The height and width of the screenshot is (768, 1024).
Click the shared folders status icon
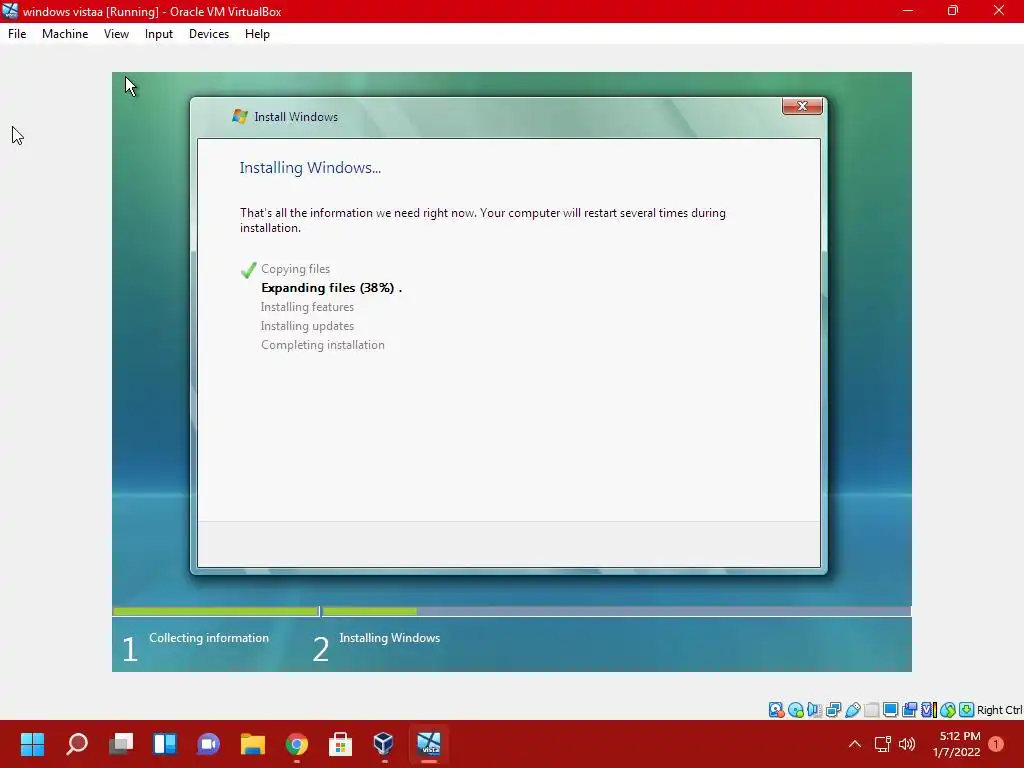(871, 710)
